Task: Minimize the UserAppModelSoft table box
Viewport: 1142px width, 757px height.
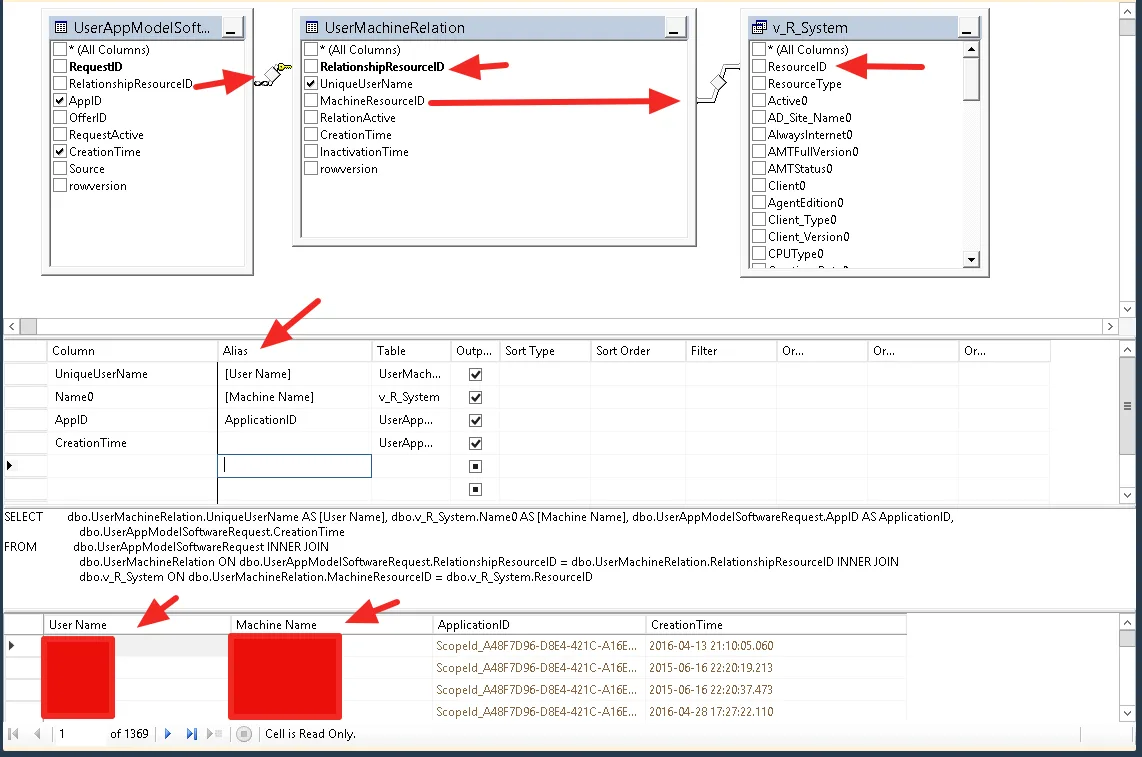Action: click(x=232, y=29)
